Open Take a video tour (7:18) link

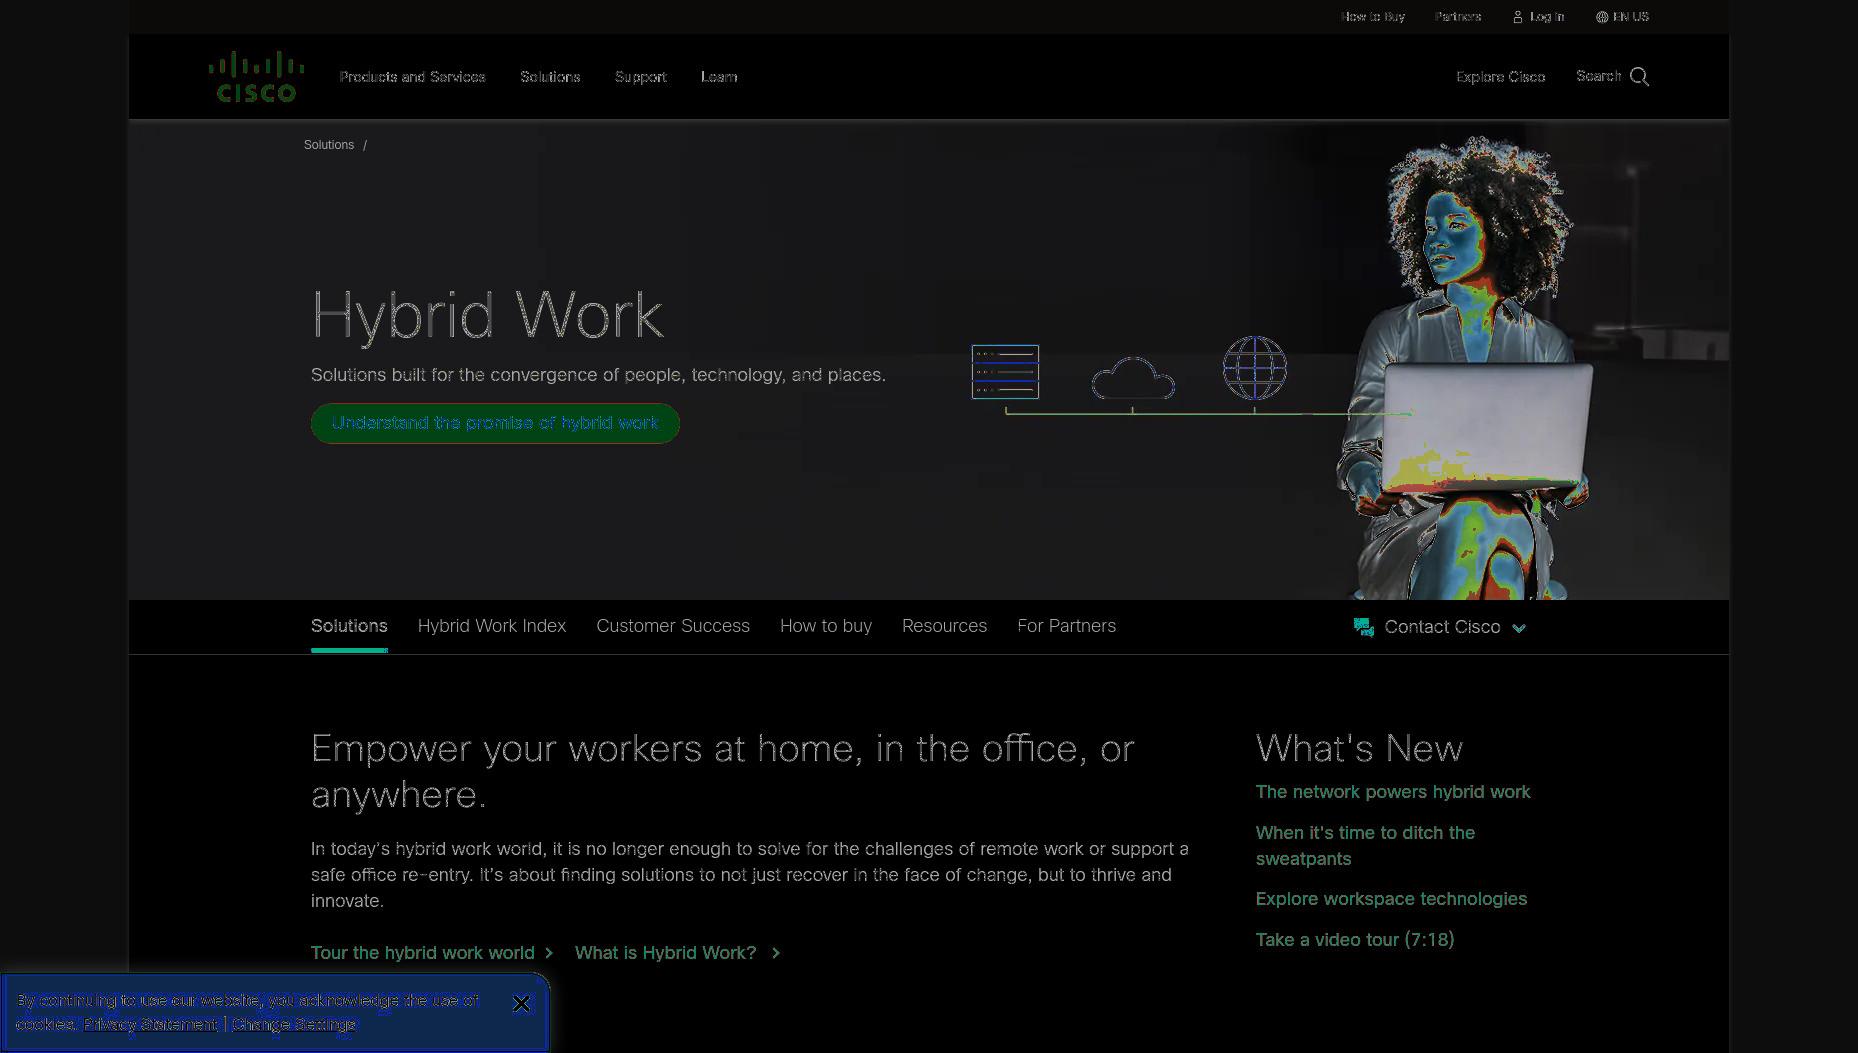point(1355,940)
